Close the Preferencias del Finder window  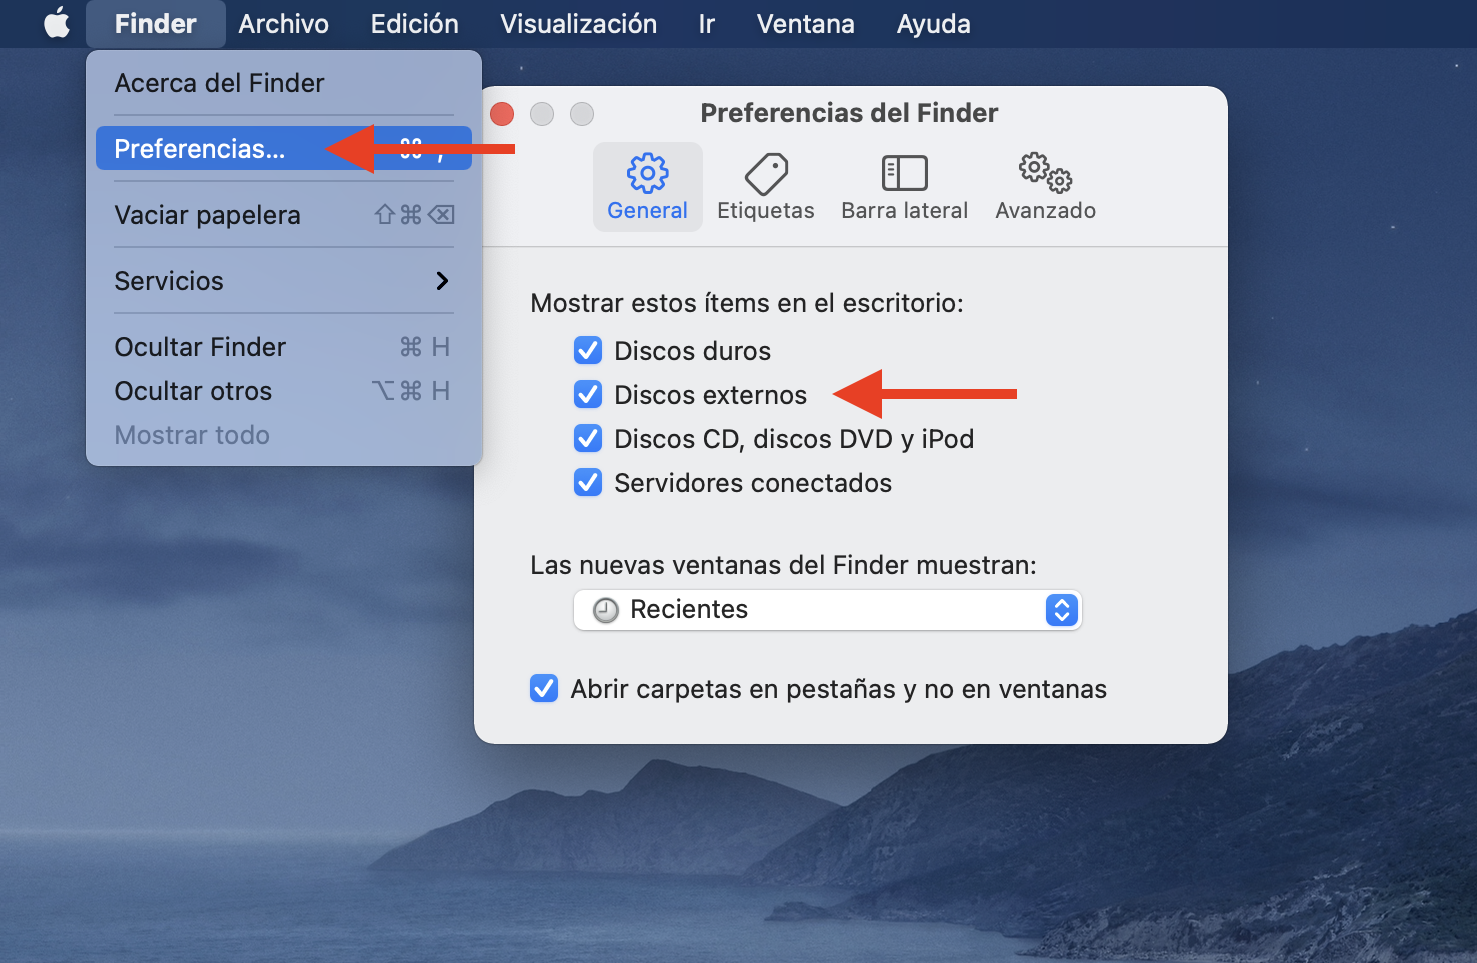tap(502, 114)
